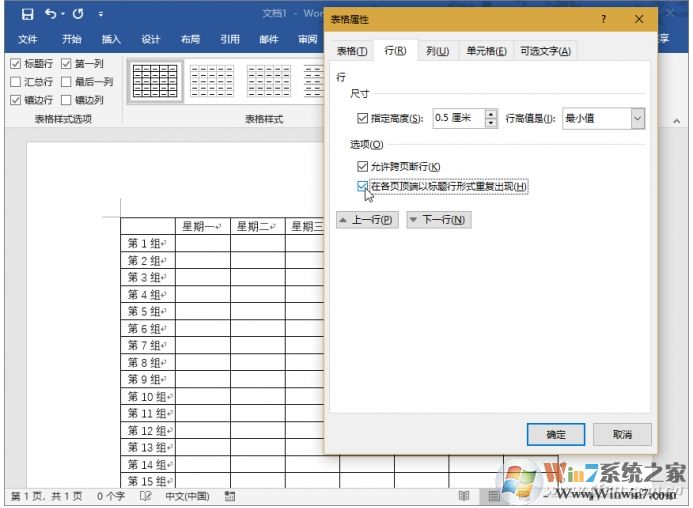693x508 pixels.
Task: Open the 表格 tab in dialog
Action: pyautogui.click(x=352, y=51)
